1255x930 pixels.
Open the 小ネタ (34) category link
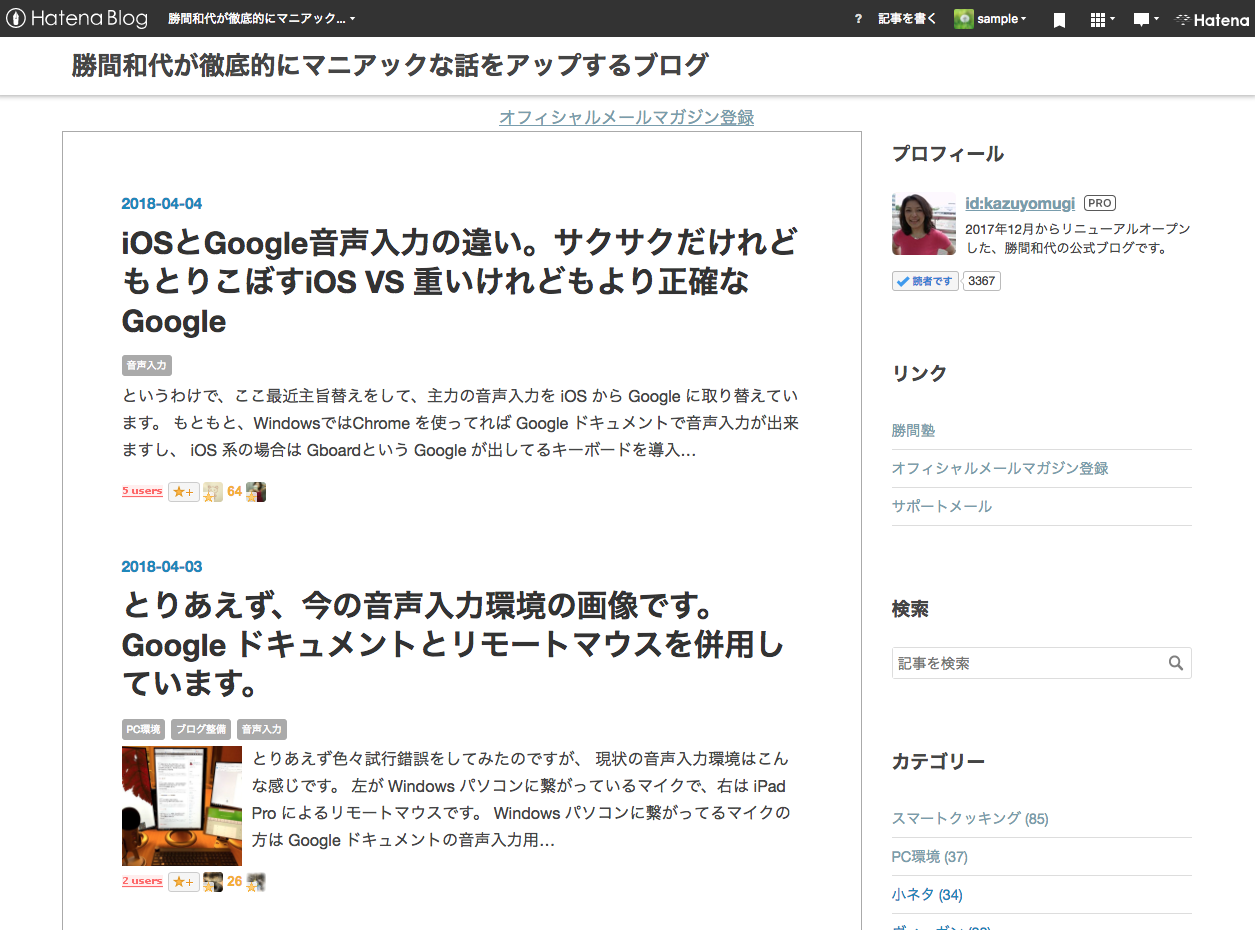[x=927, y=894]
